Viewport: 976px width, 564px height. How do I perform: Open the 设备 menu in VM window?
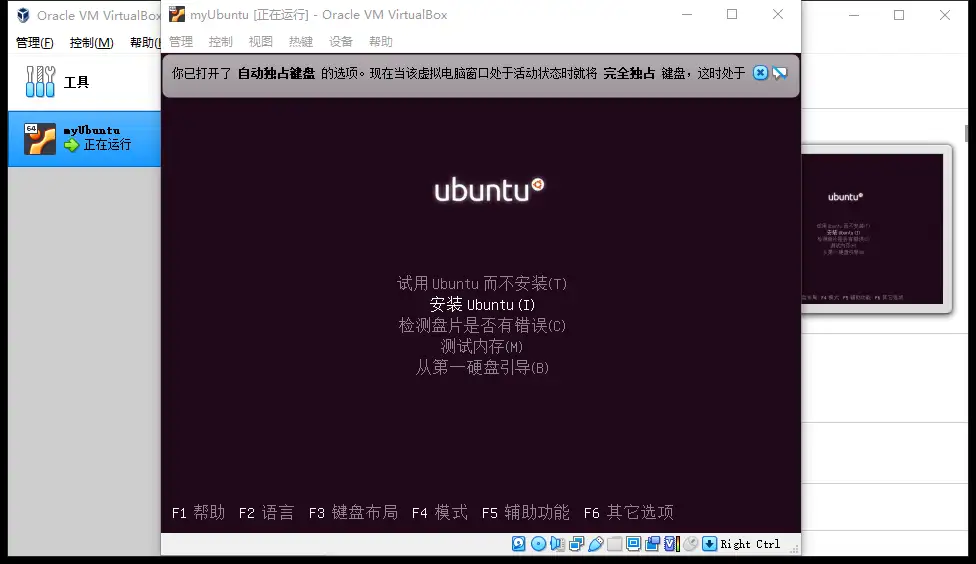point(341,42)
